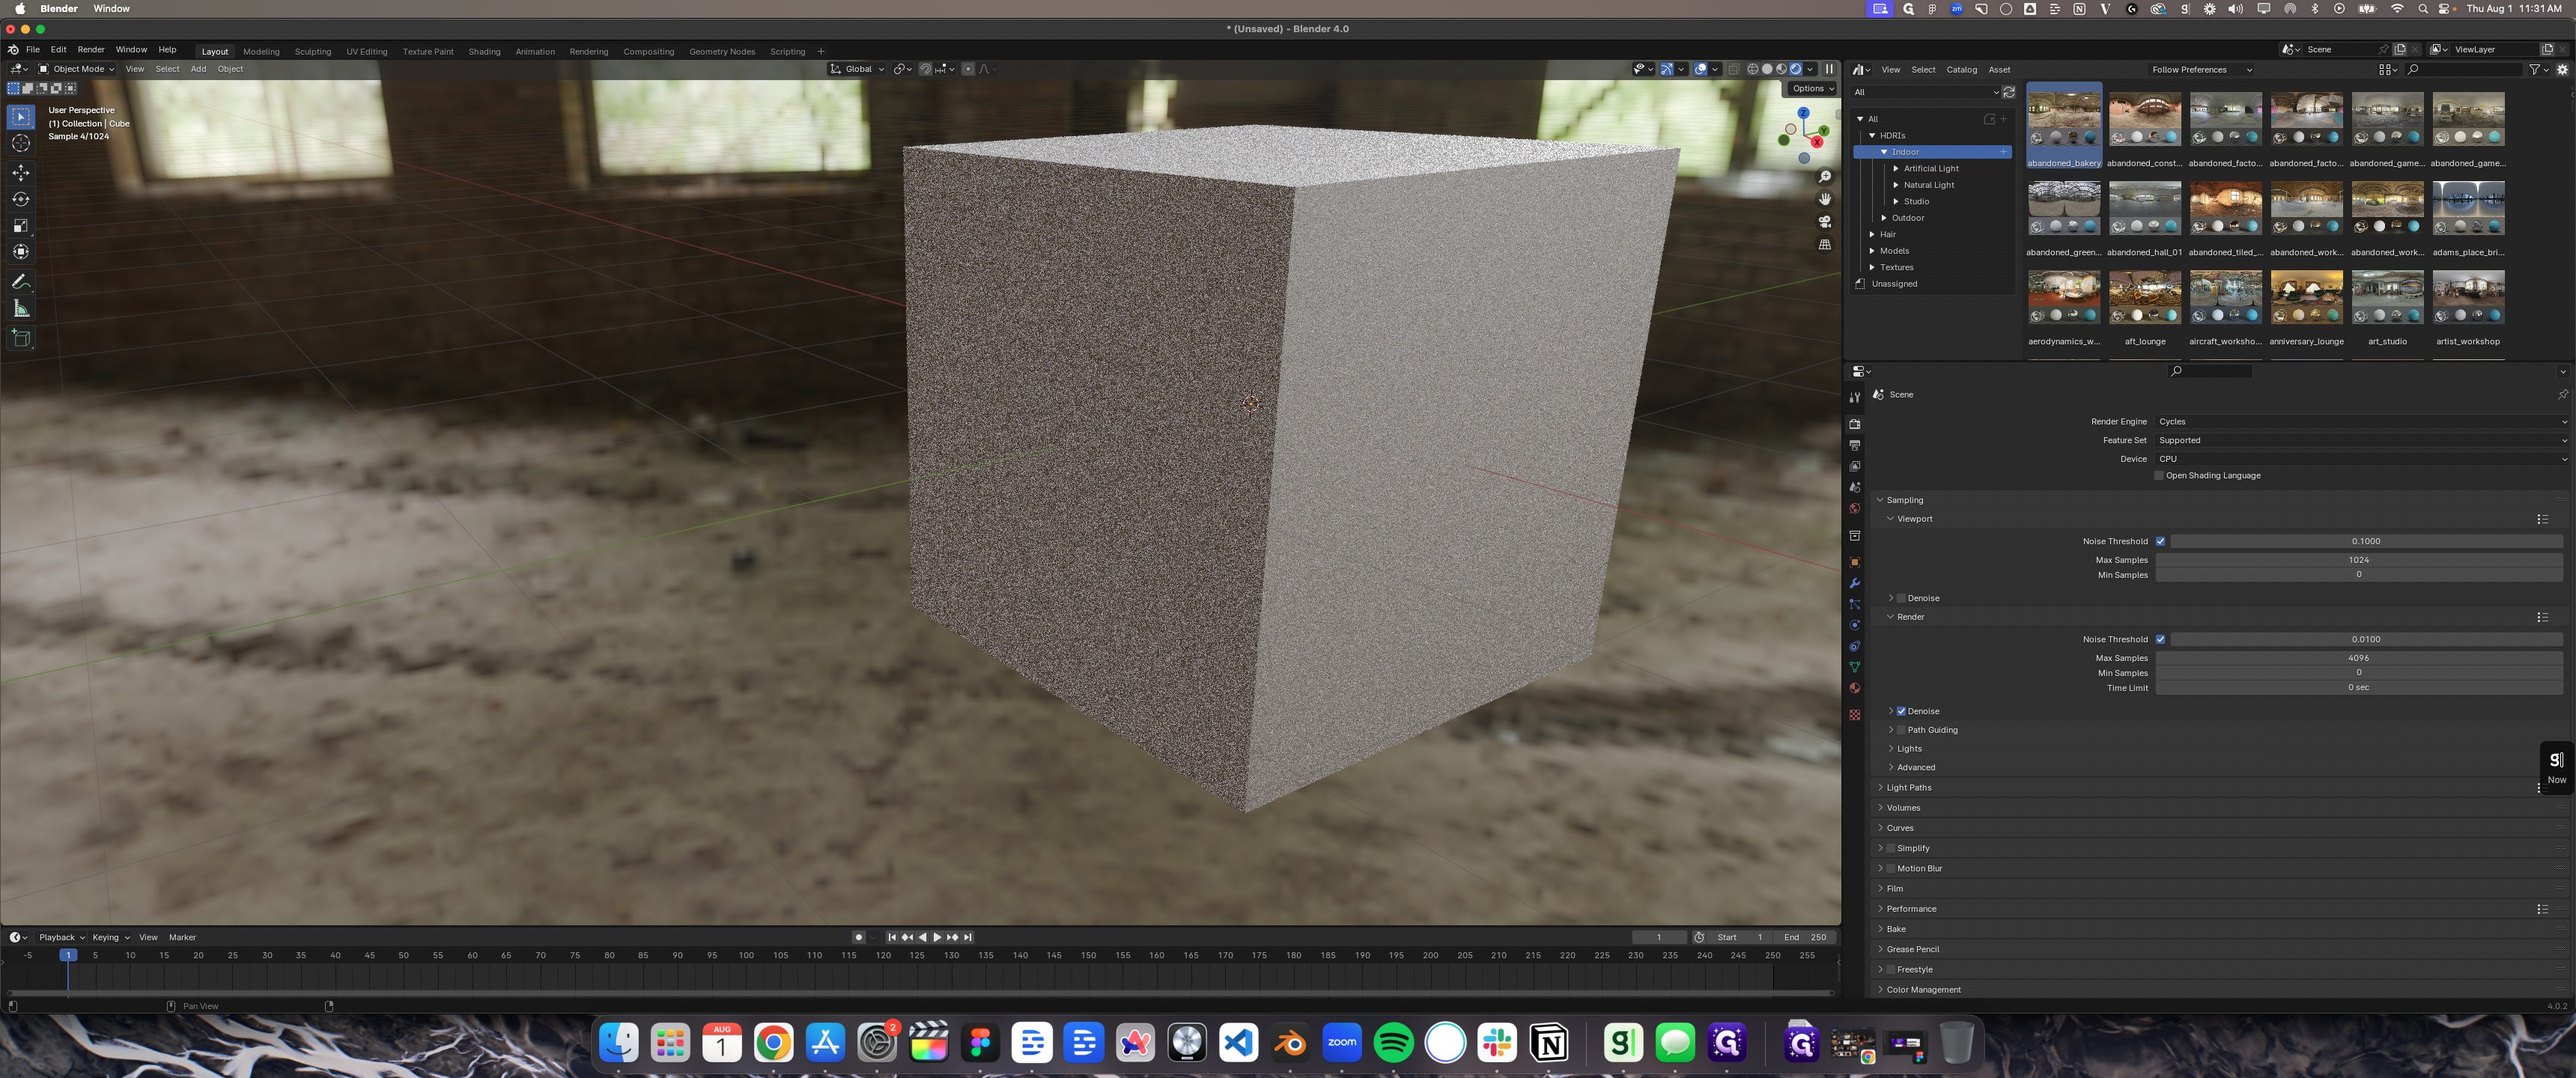This screenshot has height=1078, width=2576.
Task: Select the Rotate tool
Action: (x=20, y=199)
